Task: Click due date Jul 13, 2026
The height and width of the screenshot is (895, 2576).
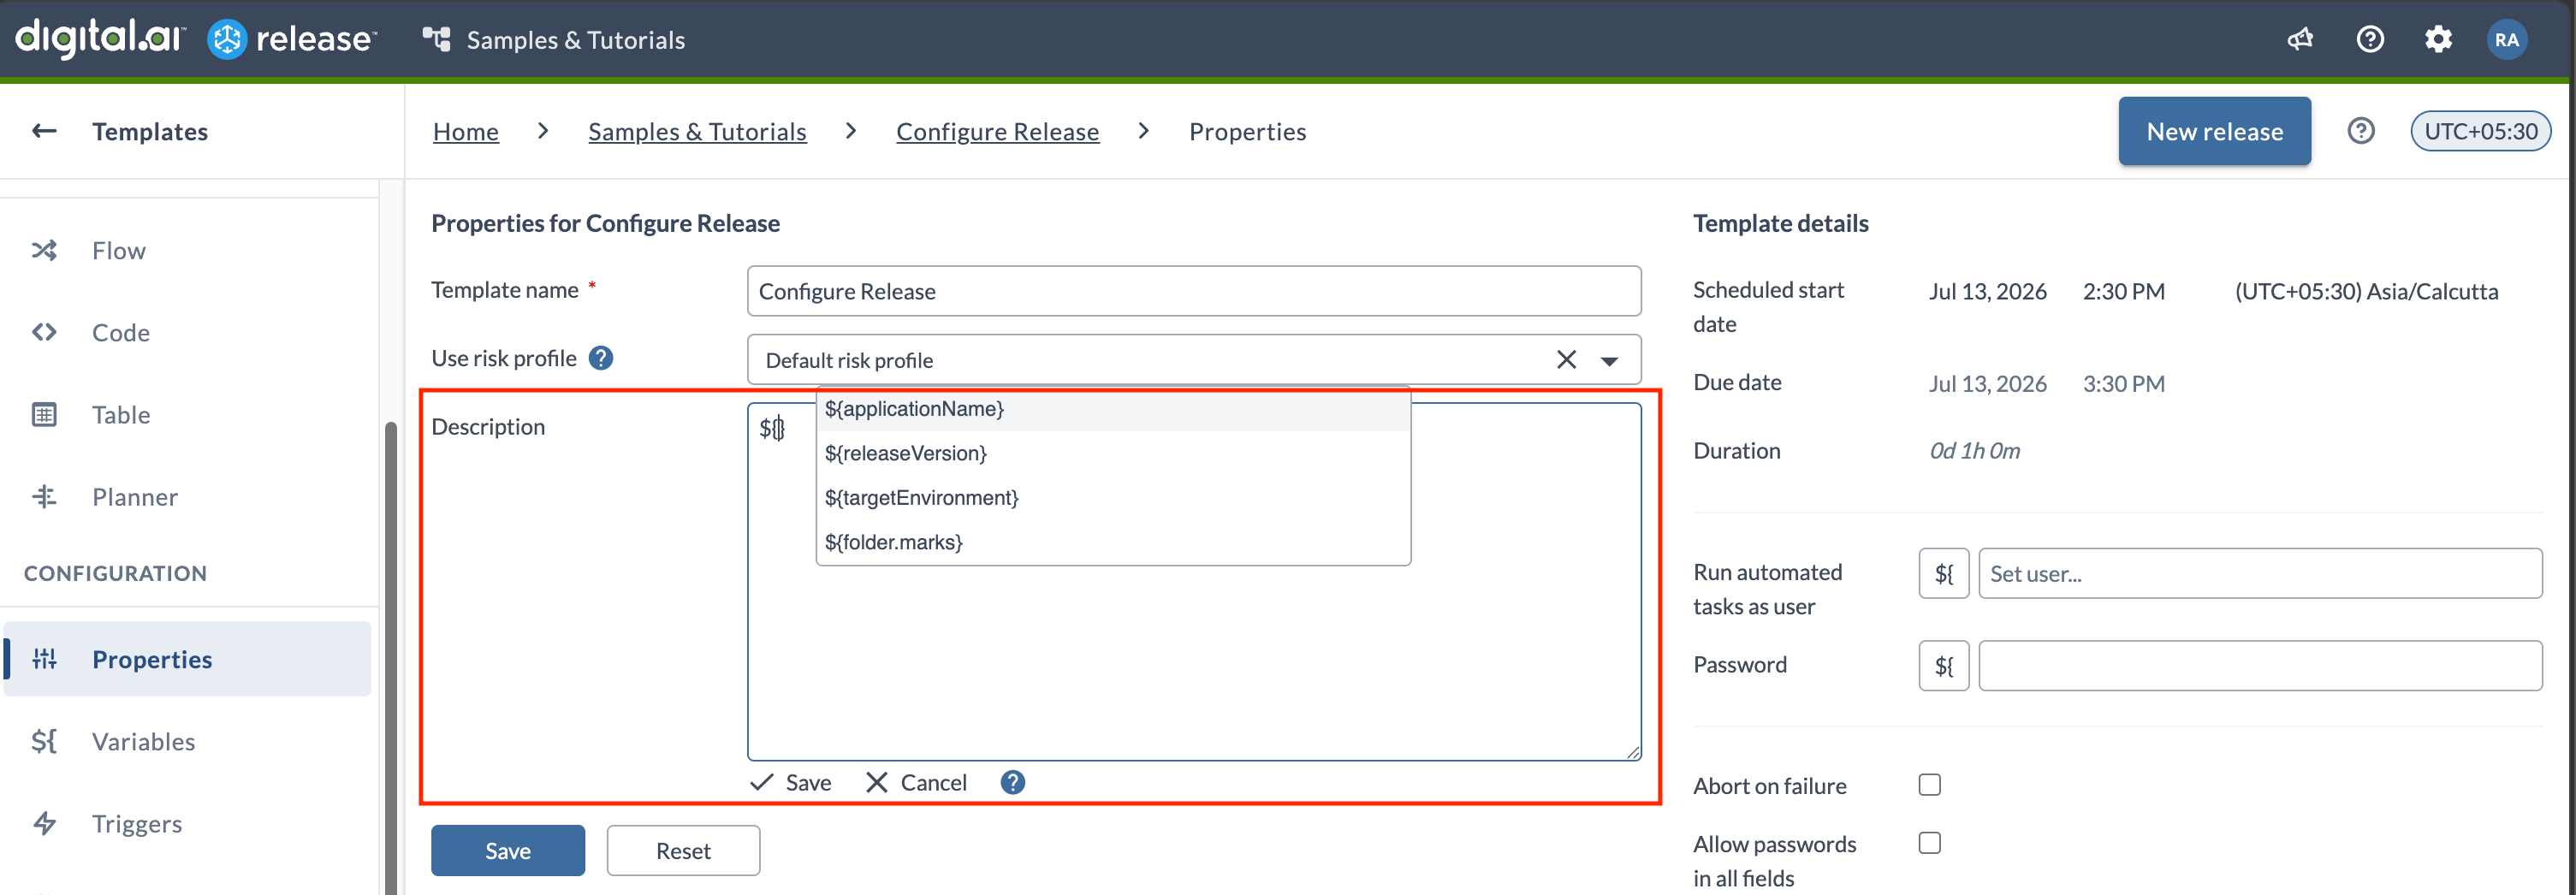Action: tap(1987, 383)
